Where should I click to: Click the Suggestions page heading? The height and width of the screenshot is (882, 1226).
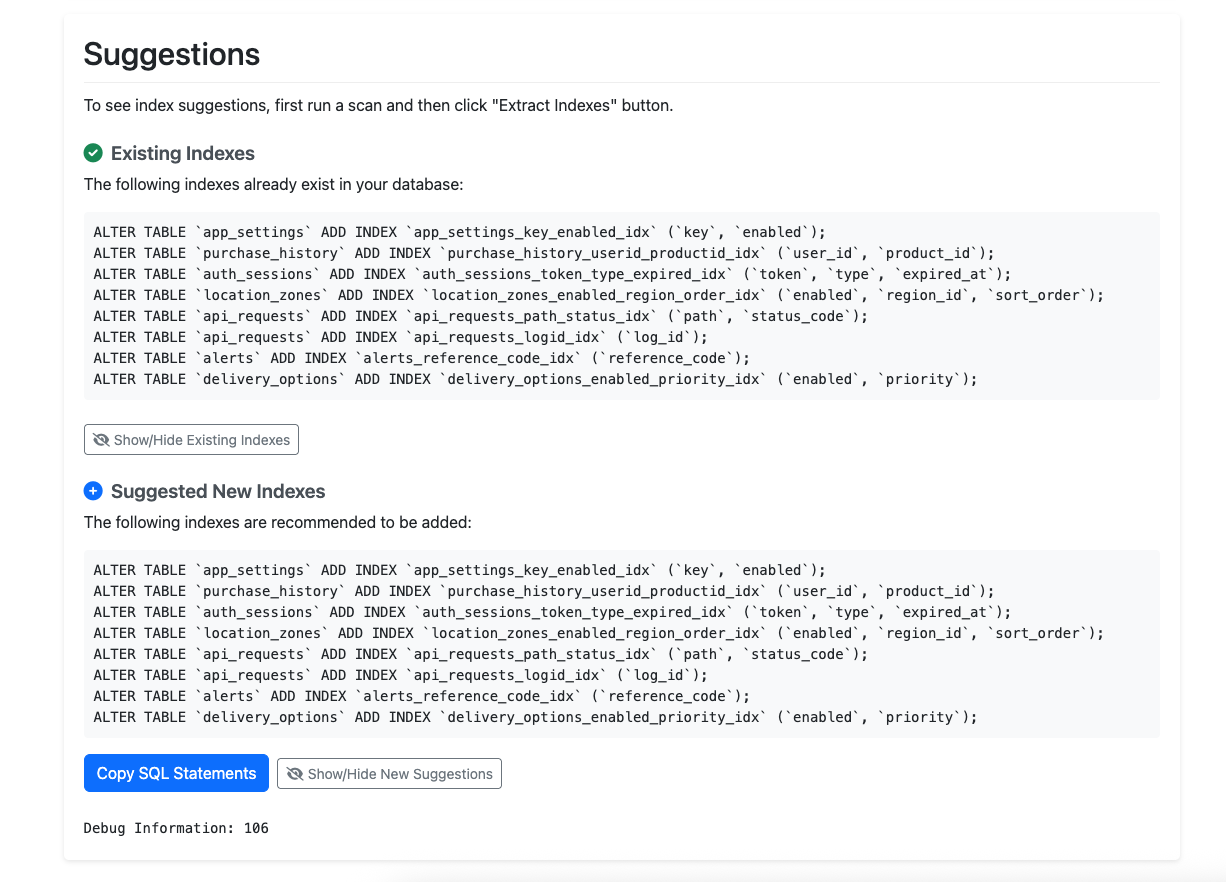pos(172,54)
